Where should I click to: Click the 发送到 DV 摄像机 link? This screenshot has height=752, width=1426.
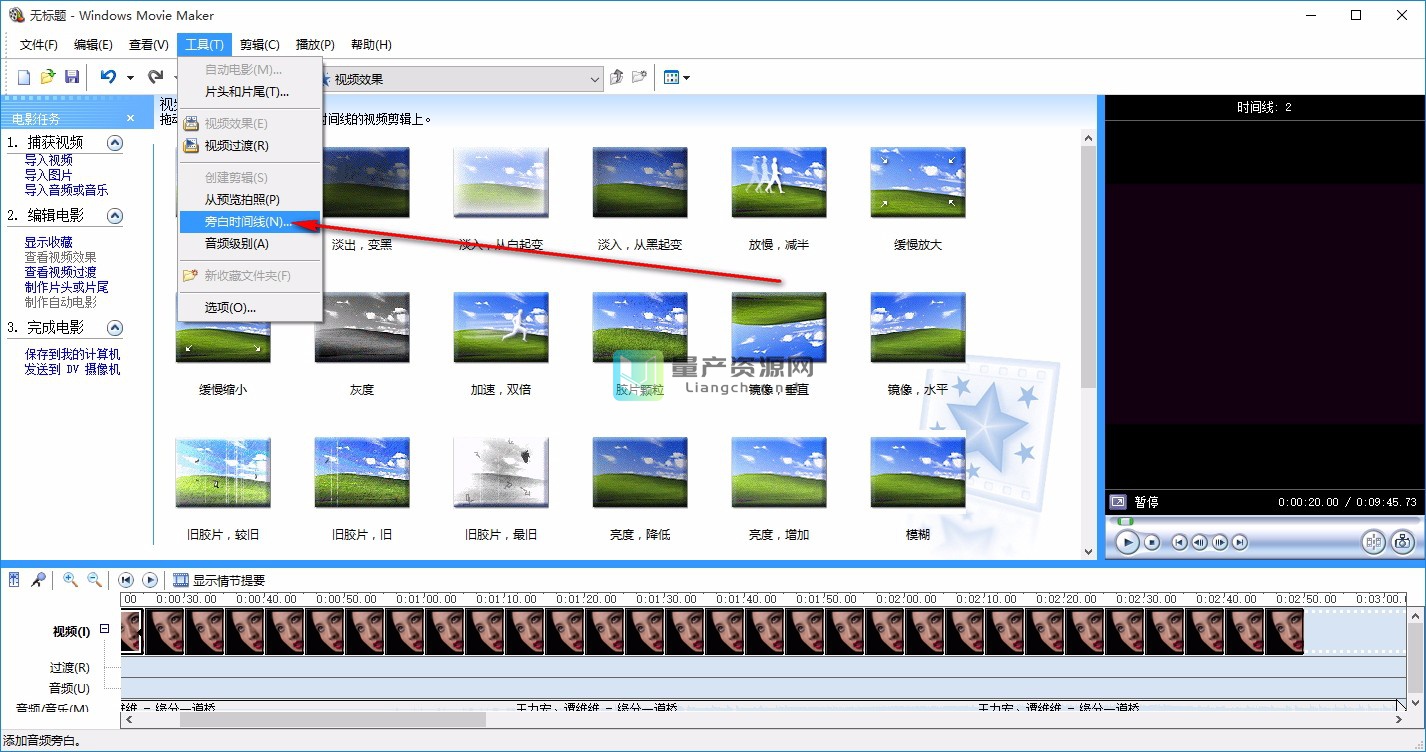73,369
